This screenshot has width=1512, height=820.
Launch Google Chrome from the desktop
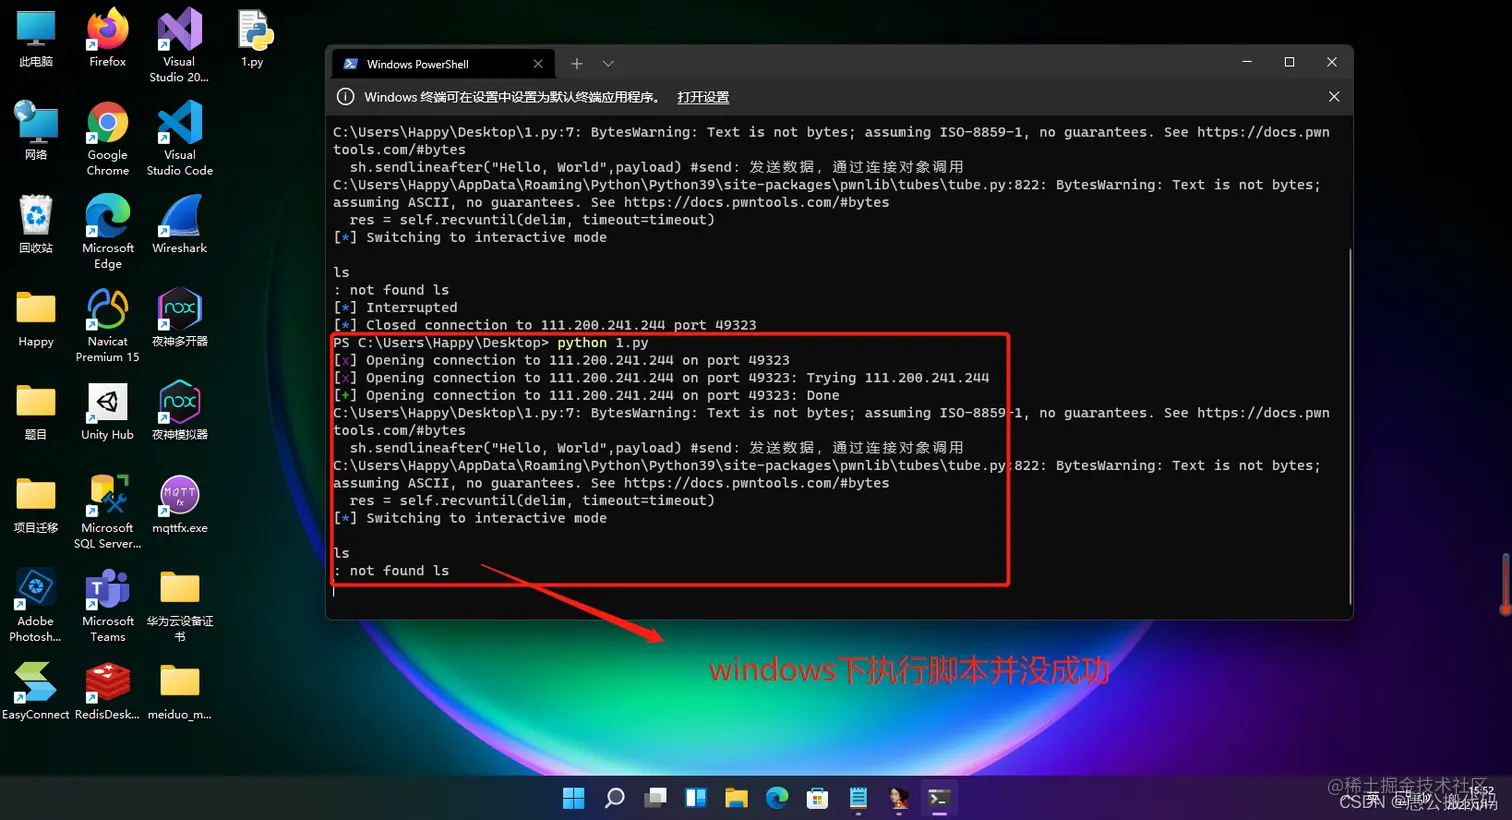(107, 139)
